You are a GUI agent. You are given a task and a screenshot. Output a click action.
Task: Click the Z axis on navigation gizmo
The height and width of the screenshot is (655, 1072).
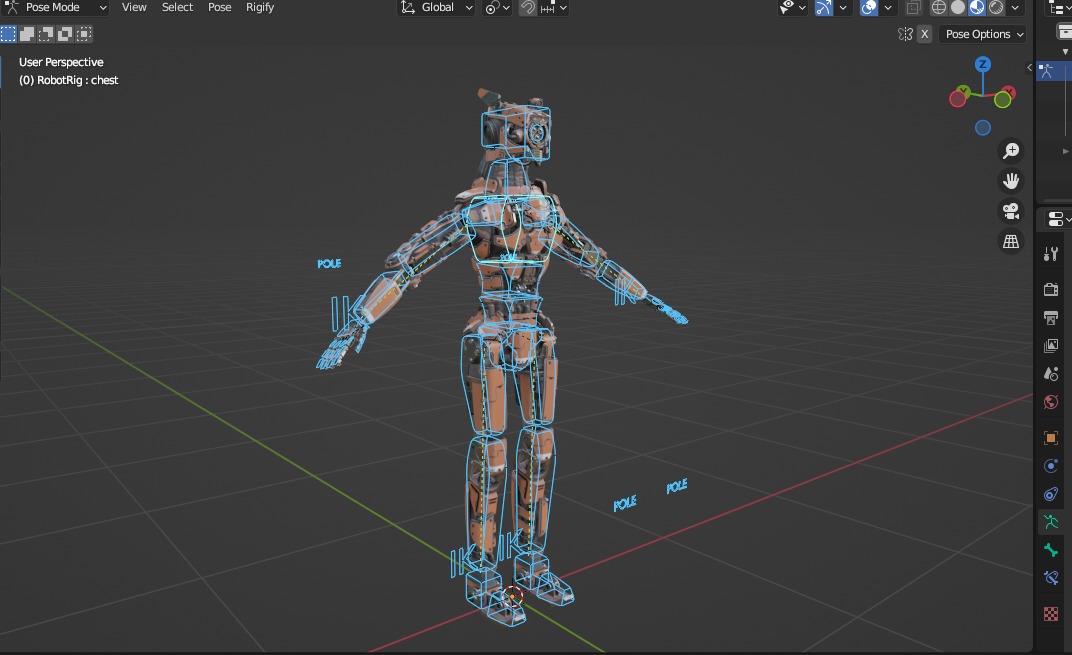pos(982,65)
